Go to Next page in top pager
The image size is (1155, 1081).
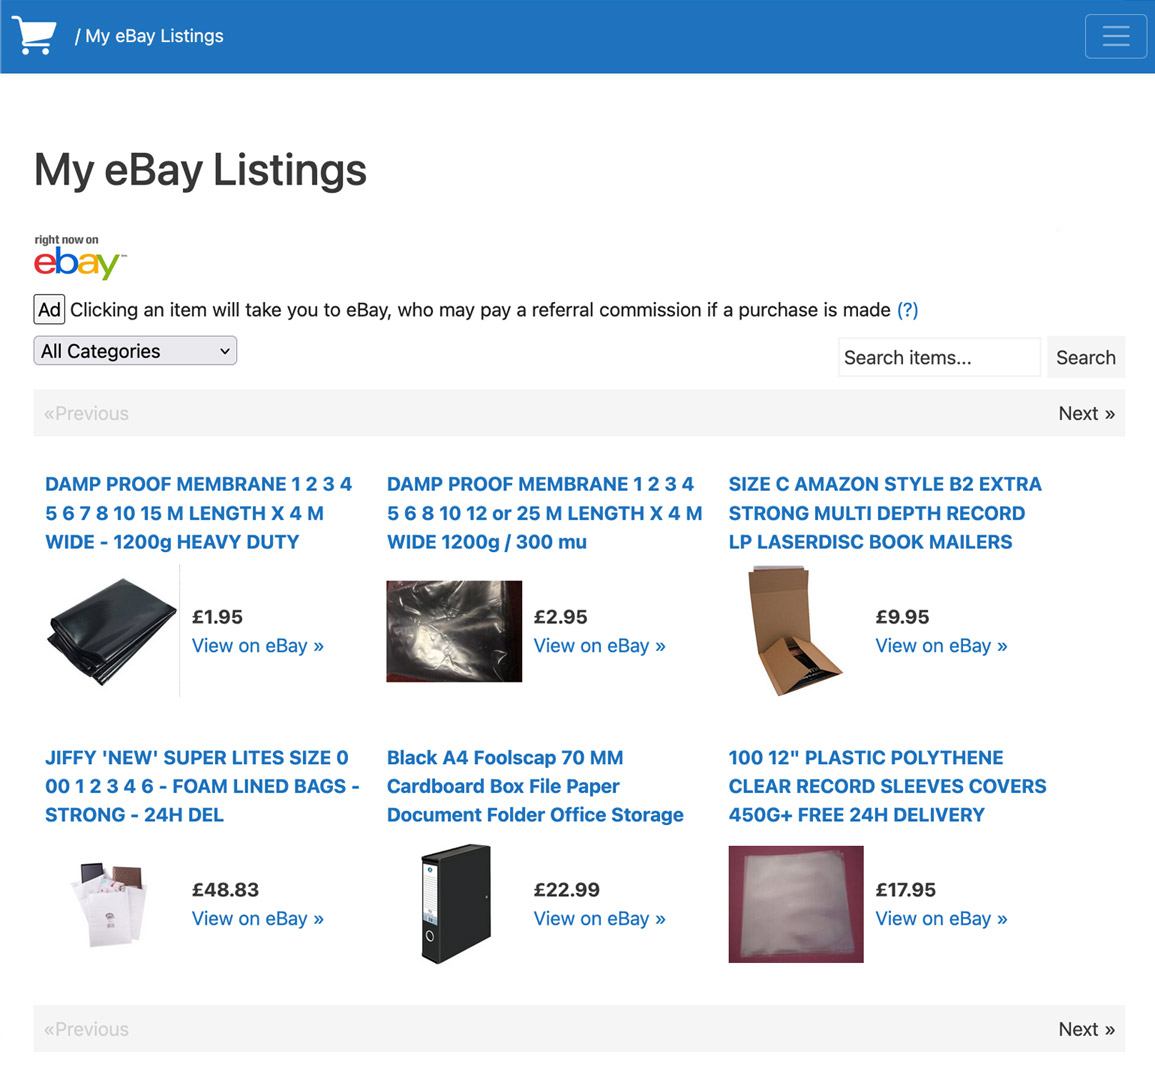tap(1086, 413)
